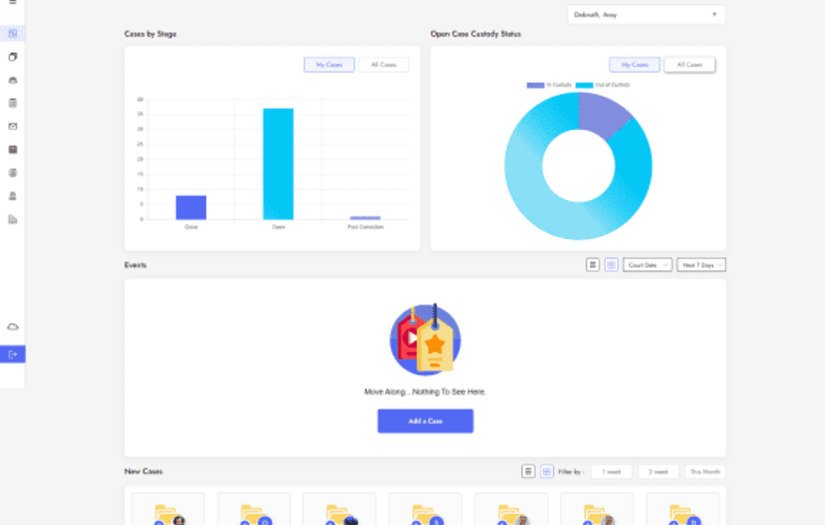The height and width of the screenshot is (525, 825).
Task: Open the dashboard icon in the sidebar
Action: click(x=13, y=34)
